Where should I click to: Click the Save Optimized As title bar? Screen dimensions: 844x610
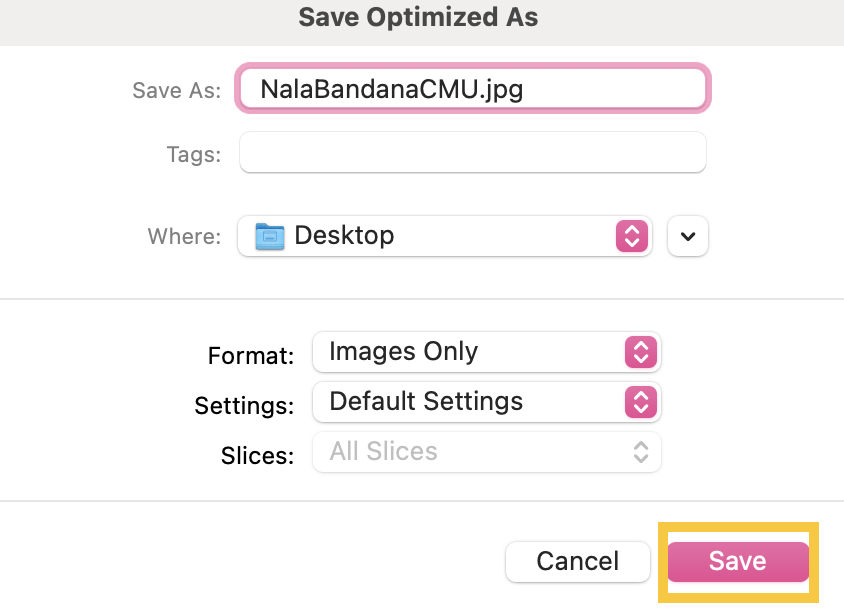418,18
